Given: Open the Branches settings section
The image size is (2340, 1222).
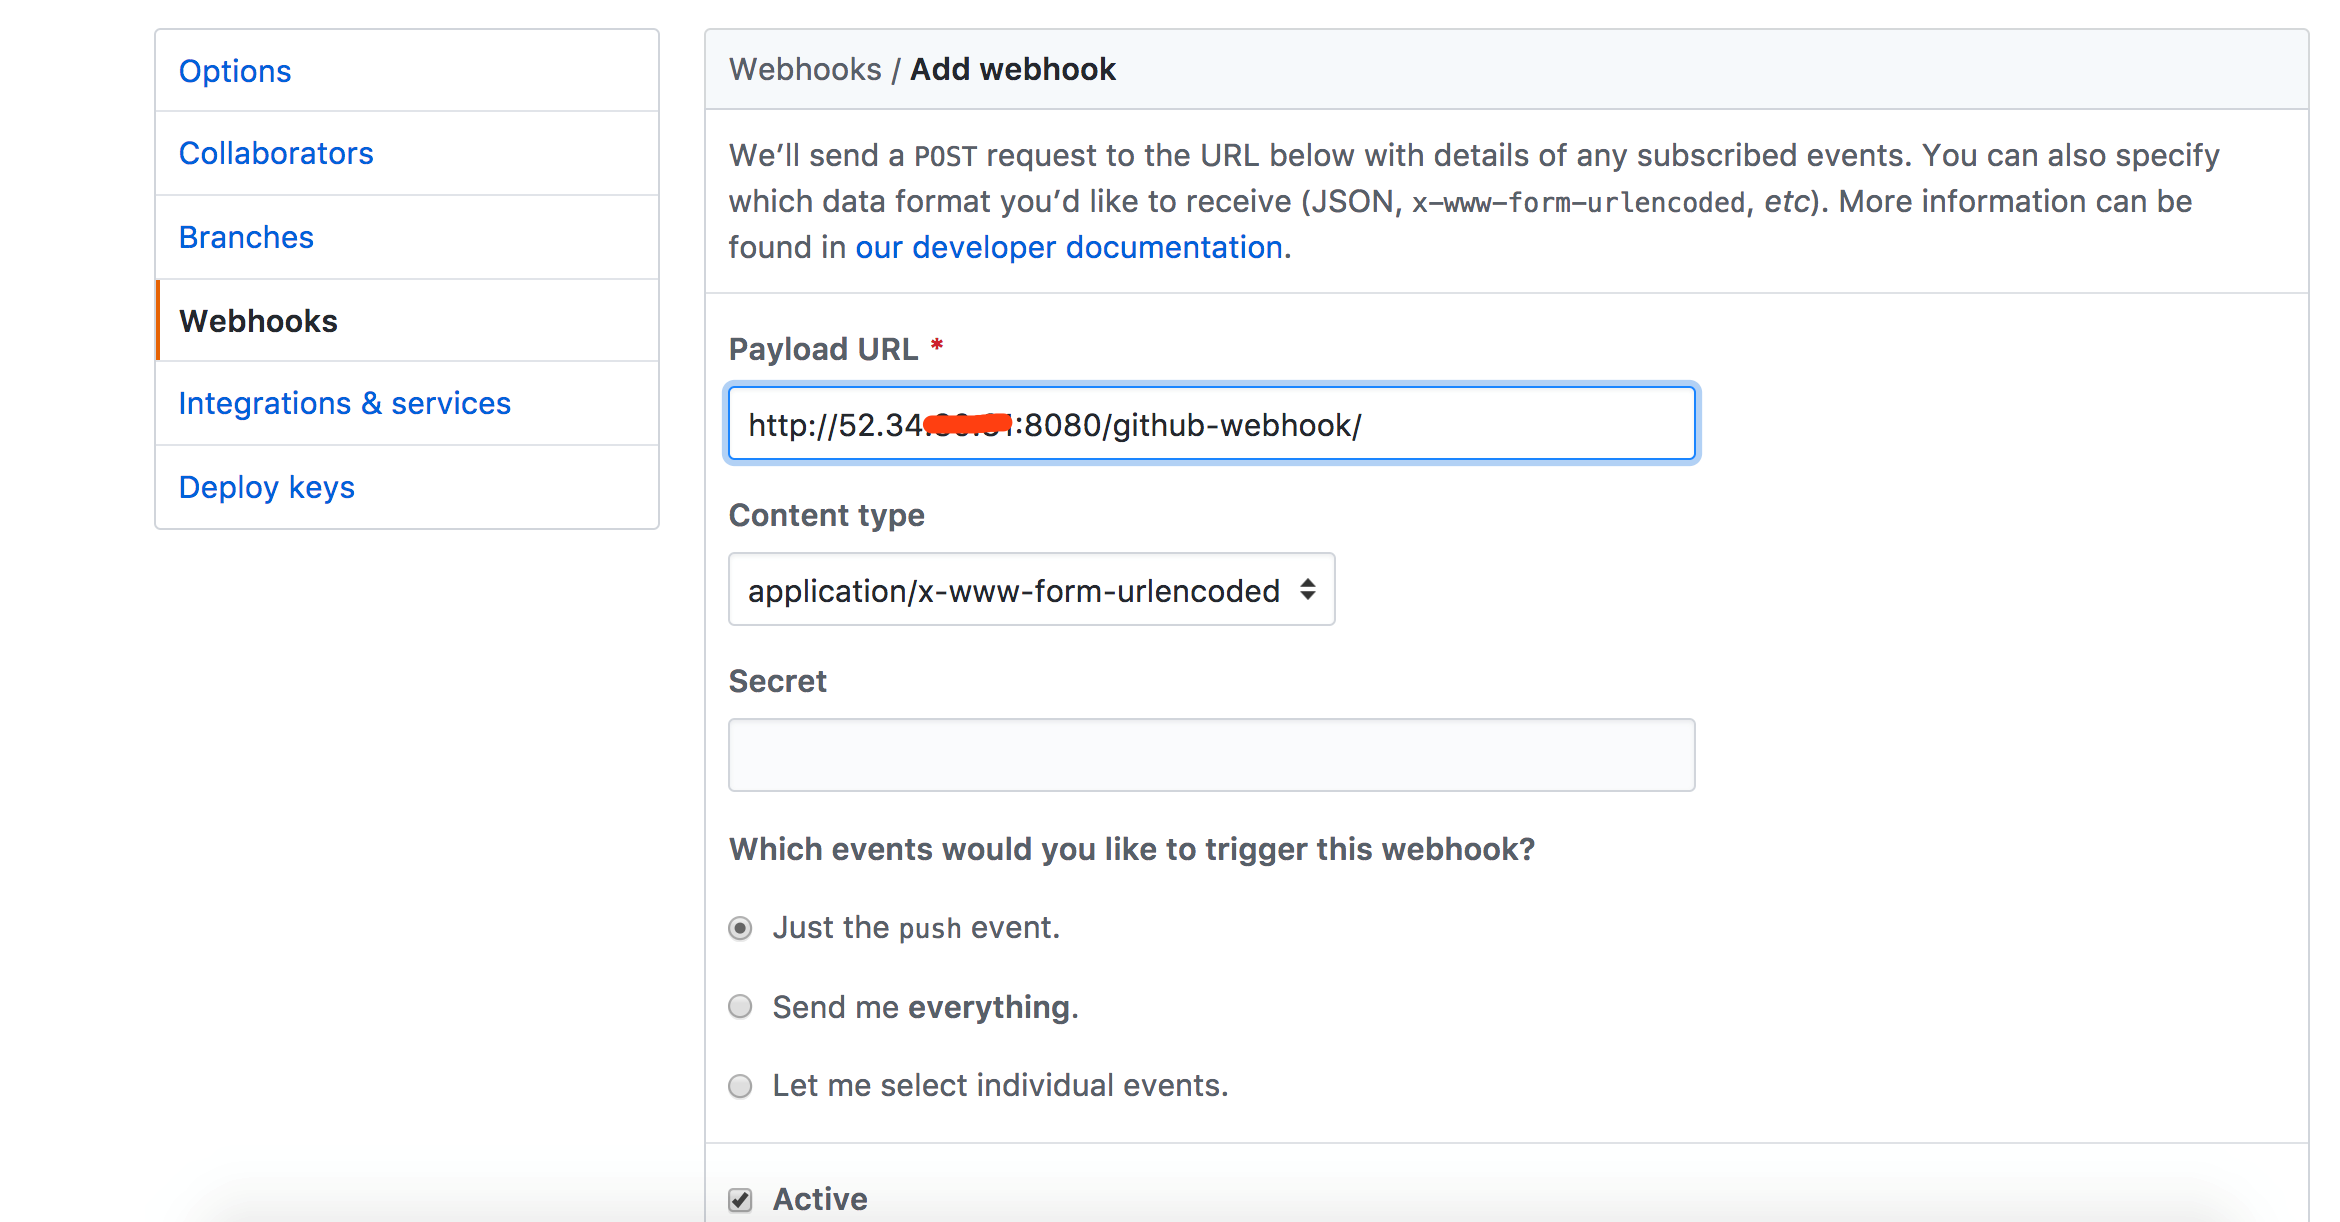Looking at the screenshot, I should [x=246, y=237].
